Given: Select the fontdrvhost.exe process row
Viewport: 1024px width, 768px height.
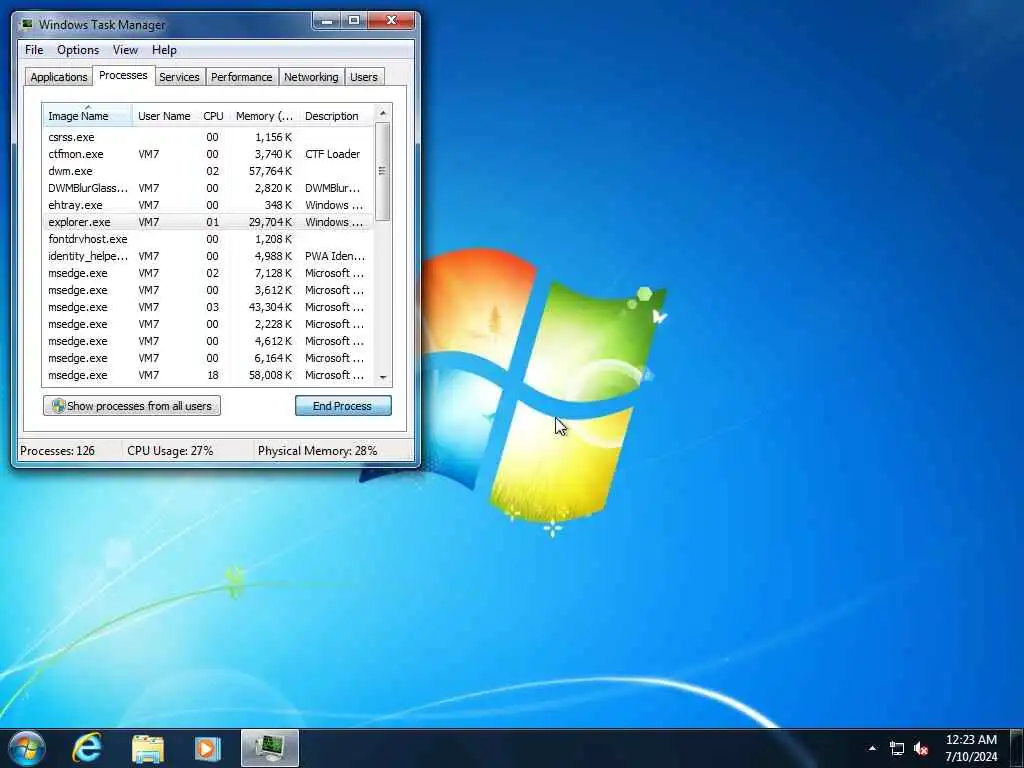Looking at the screenshot, I should point(208,239).
